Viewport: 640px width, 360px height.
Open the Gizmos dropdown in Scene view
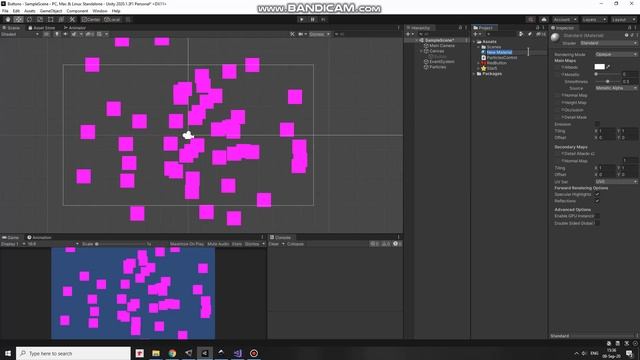[x=319, y=34]
